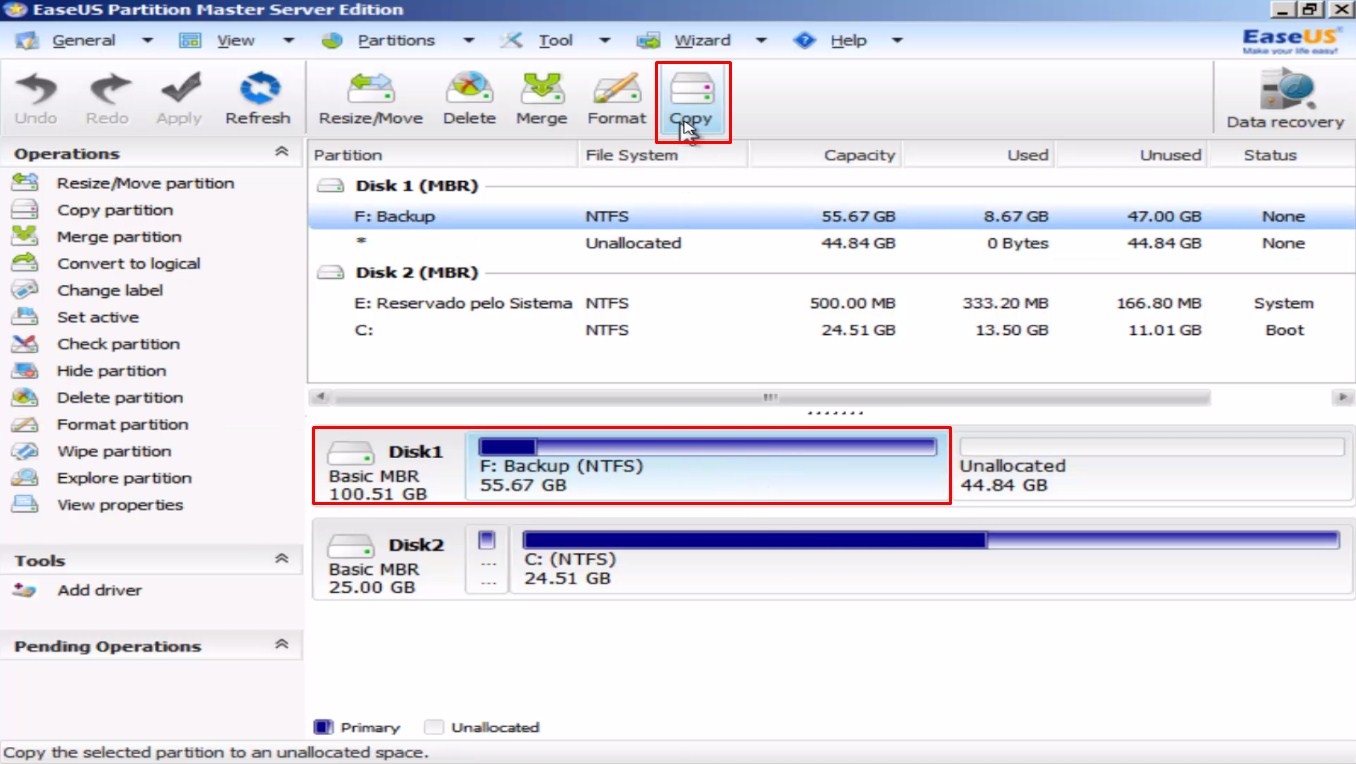1356x764 pixels.
Task: Refresh the disk information
Action: click(258, 98)
